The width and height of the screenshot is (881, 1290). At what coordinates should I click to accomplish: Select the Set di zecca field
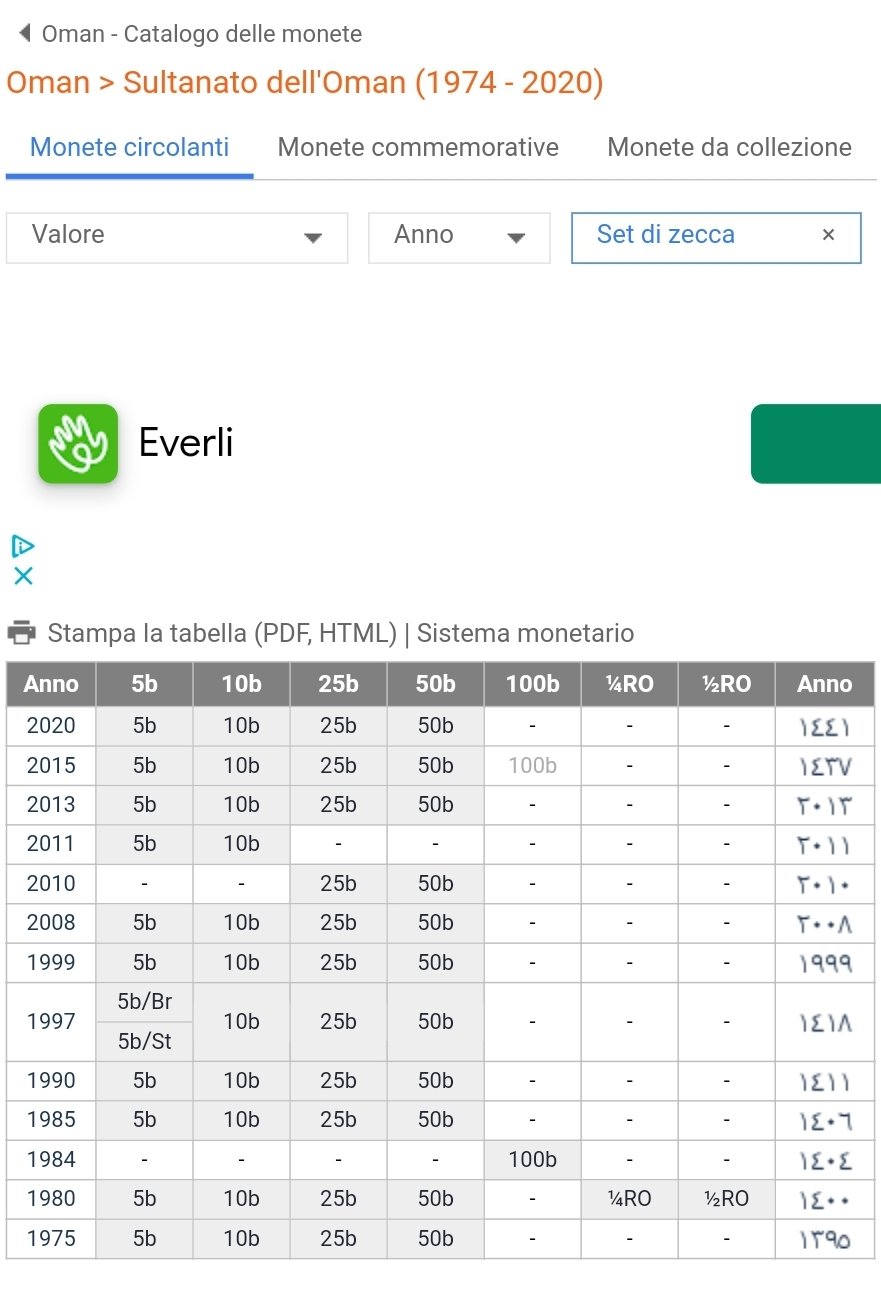[690, 235]
